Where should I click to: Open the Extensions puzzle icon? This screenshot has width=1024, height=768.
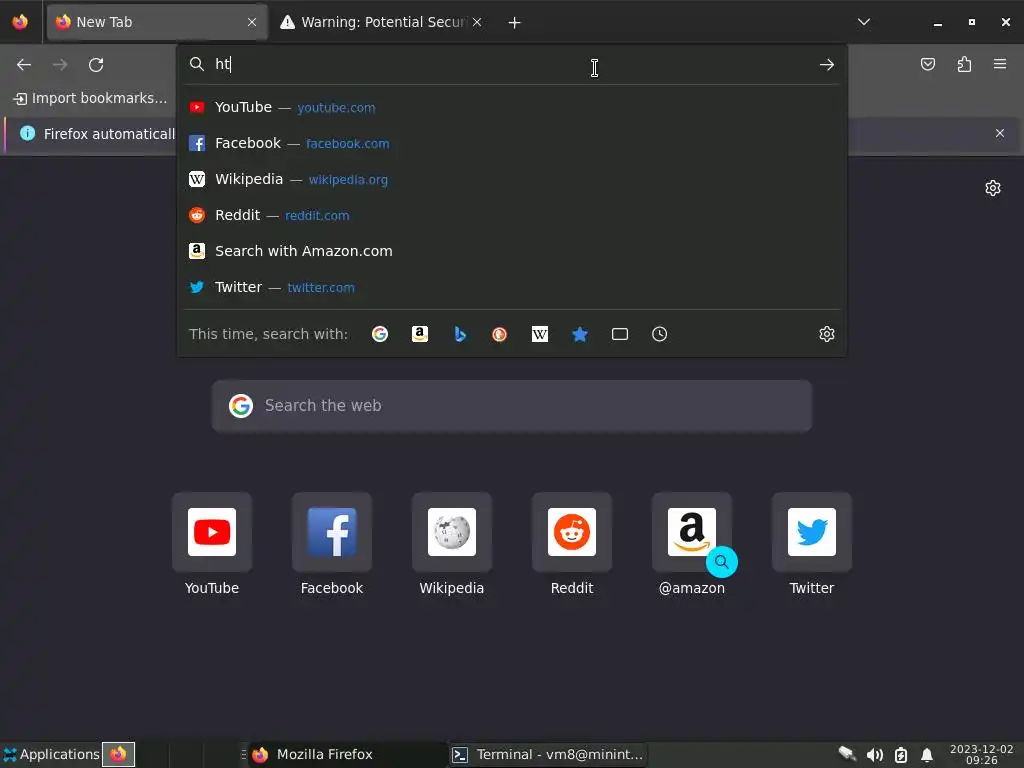(964, 64)
